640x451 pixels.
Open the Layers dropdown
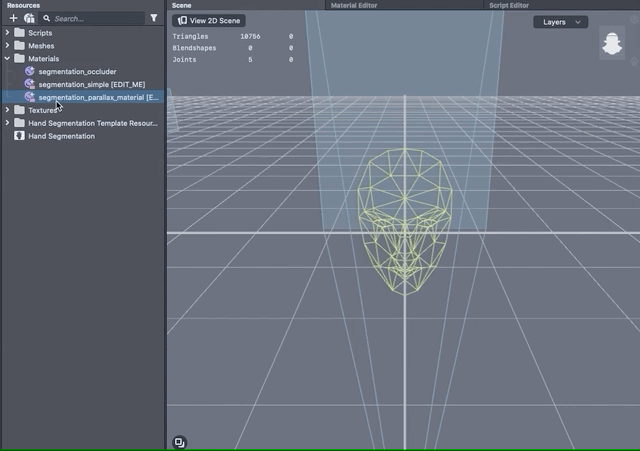pyautogui.click(x=560, y=22)
